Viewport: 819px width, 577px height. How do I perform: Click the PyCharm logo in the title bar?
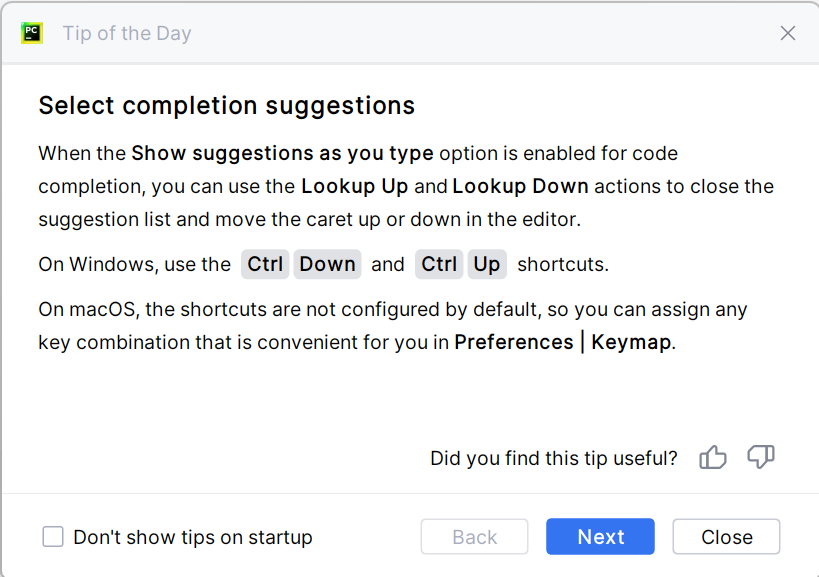click(x=32, y=33)
